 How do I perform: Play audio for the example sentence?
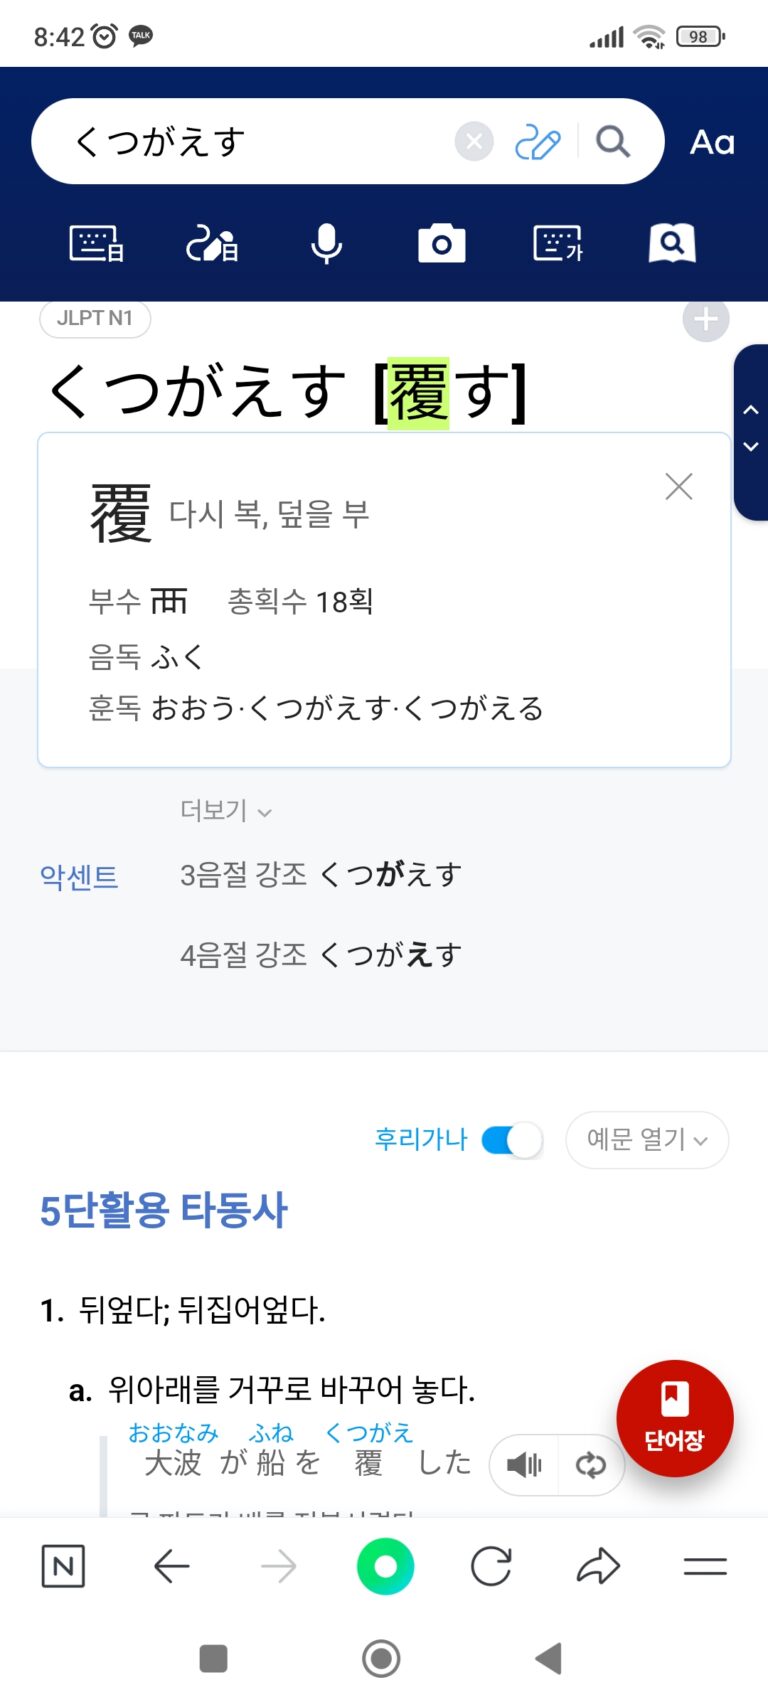click(x=523, y=1465)
